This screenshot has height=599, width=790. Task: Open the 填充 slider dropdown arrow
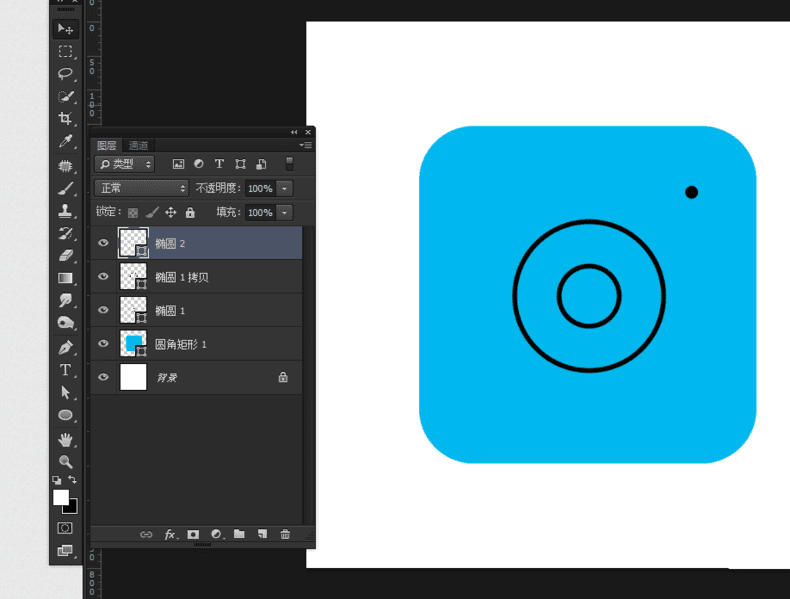click(285, 213)
